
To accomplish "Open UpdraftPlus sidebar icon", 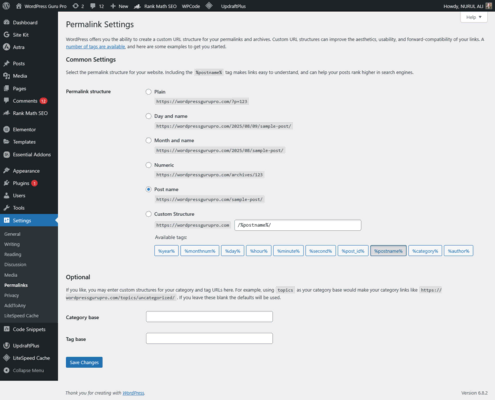I will (6, 345).
